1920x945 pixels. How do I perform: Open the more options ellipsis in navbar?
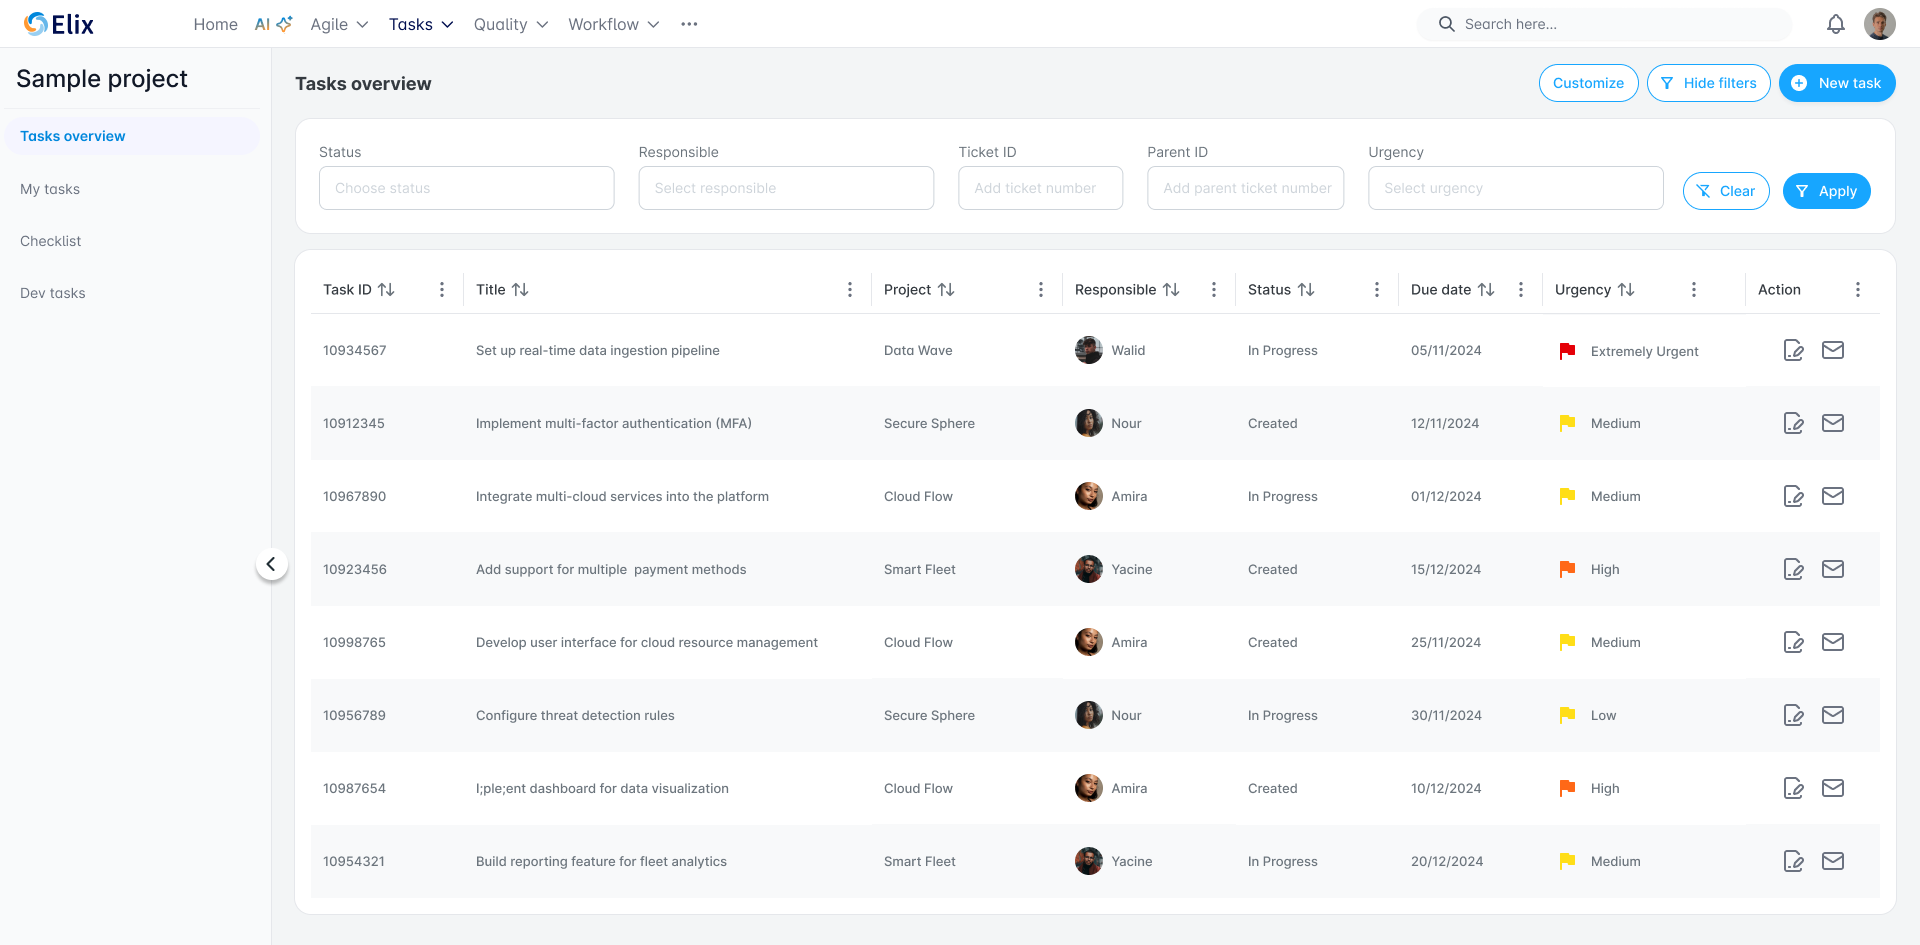point(689,24)
